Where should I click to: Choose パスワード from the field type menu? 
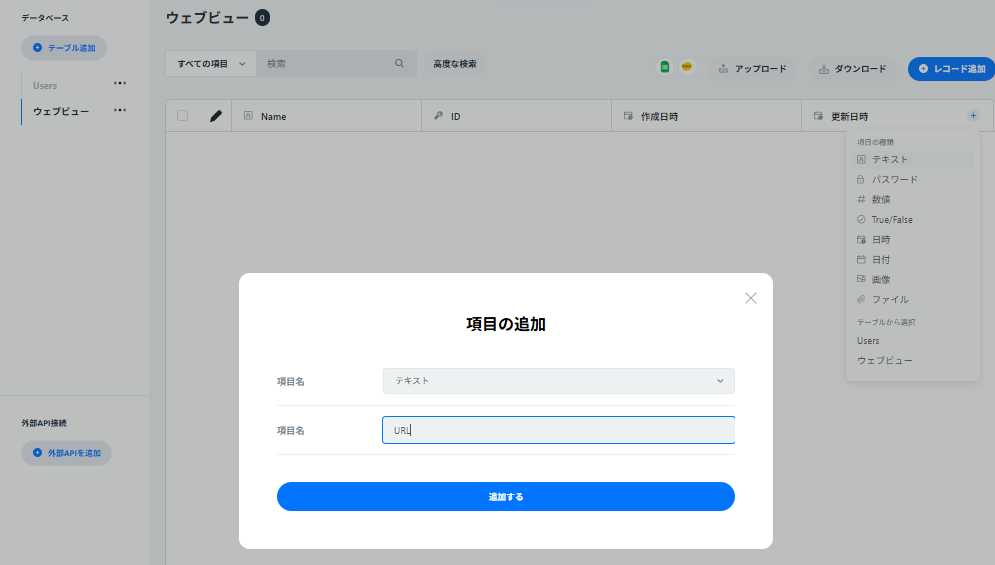(x=913, y=180)
